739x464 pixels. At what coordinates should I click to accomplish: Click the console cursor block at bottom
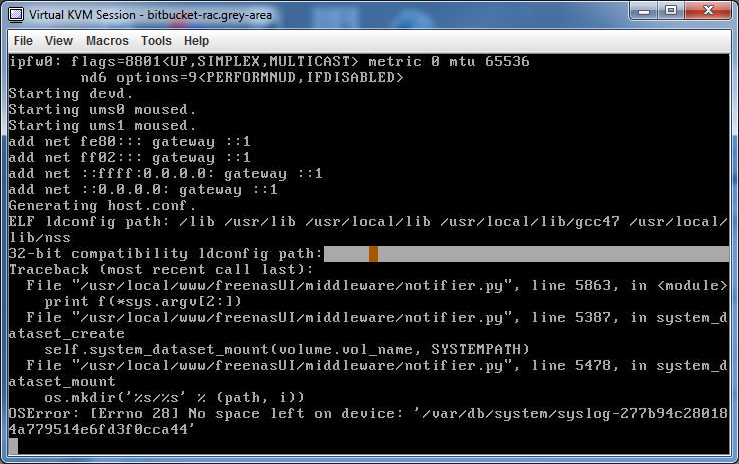tap(13, 446)
